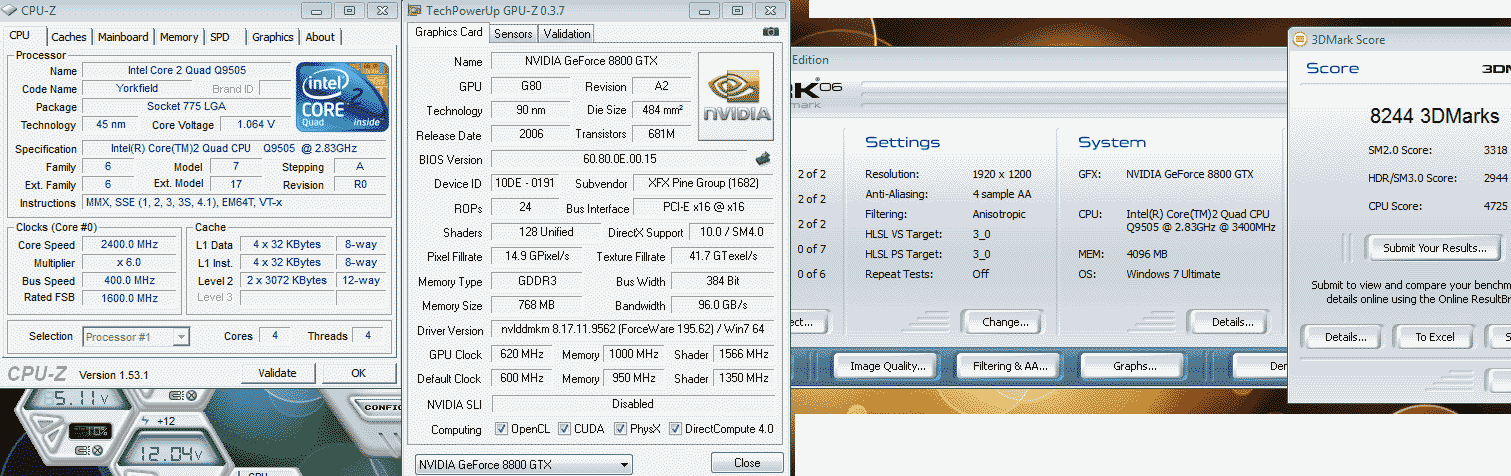Toggle the PhysX checkbox
The width and height of the screenshot is (1511, 476).
pos(620,429)
